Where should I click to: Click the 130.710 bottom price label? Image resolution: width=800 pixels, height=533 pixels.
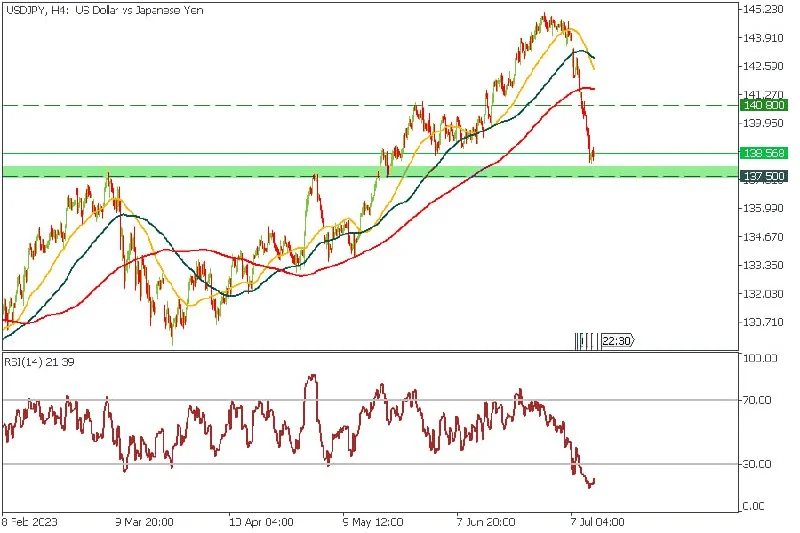pyautogui.click(x=761, y=322)
